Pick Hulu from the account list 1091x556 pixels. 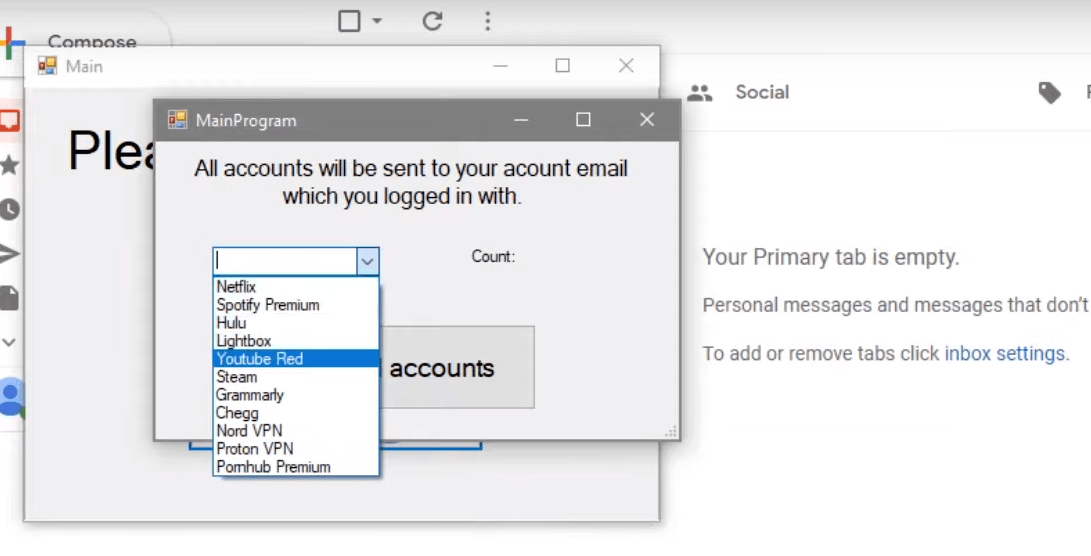coord(296,323)
